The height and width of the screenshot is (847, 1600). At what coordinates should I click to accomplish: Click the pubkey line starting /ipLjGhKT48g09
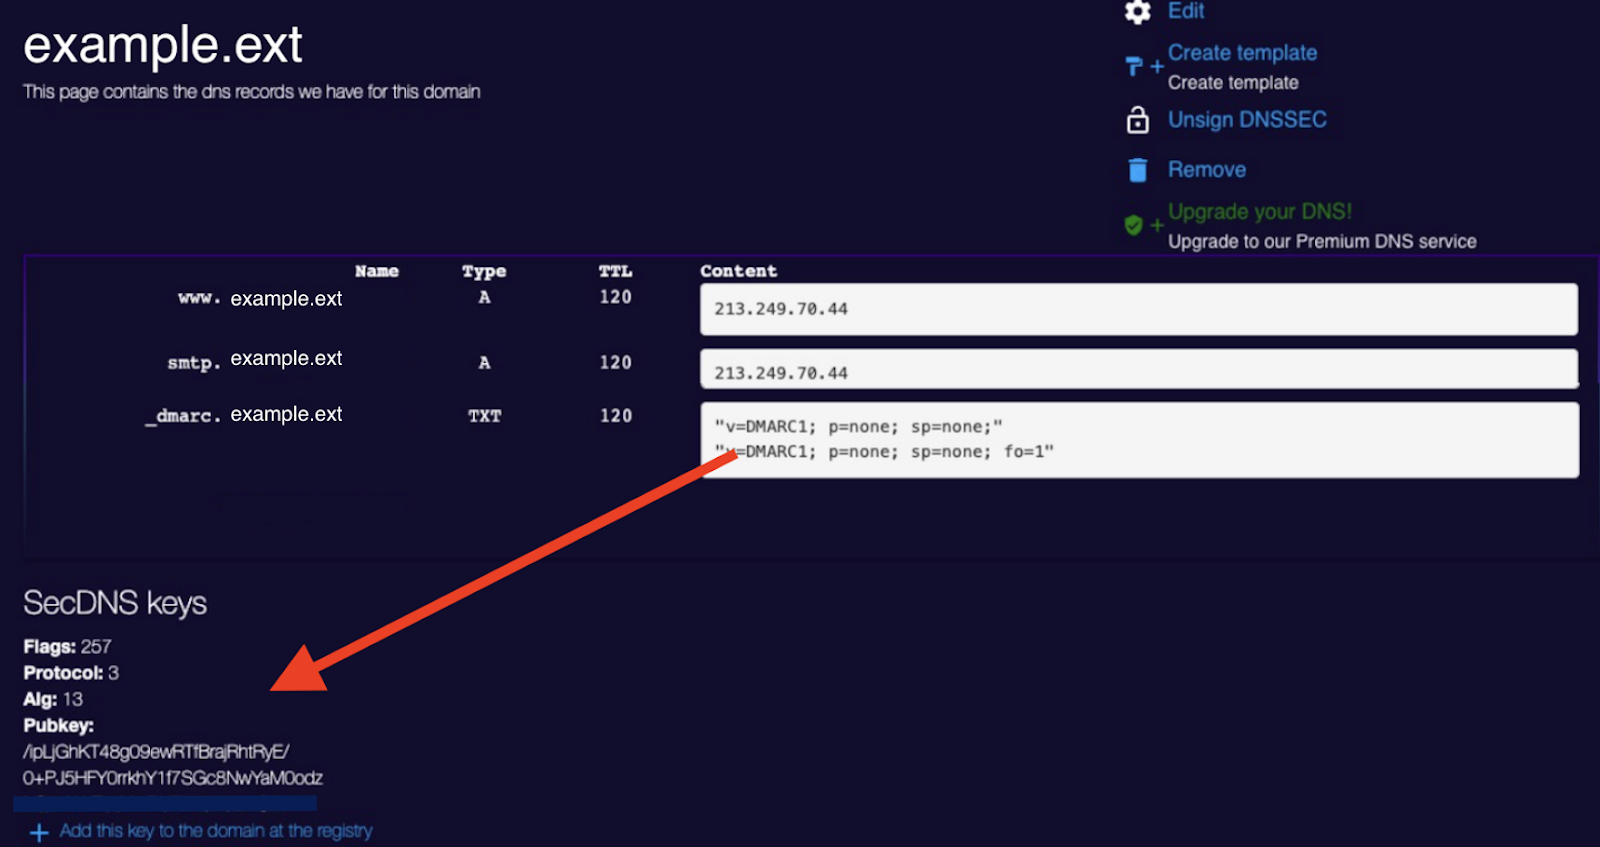[x=156, y=752]
